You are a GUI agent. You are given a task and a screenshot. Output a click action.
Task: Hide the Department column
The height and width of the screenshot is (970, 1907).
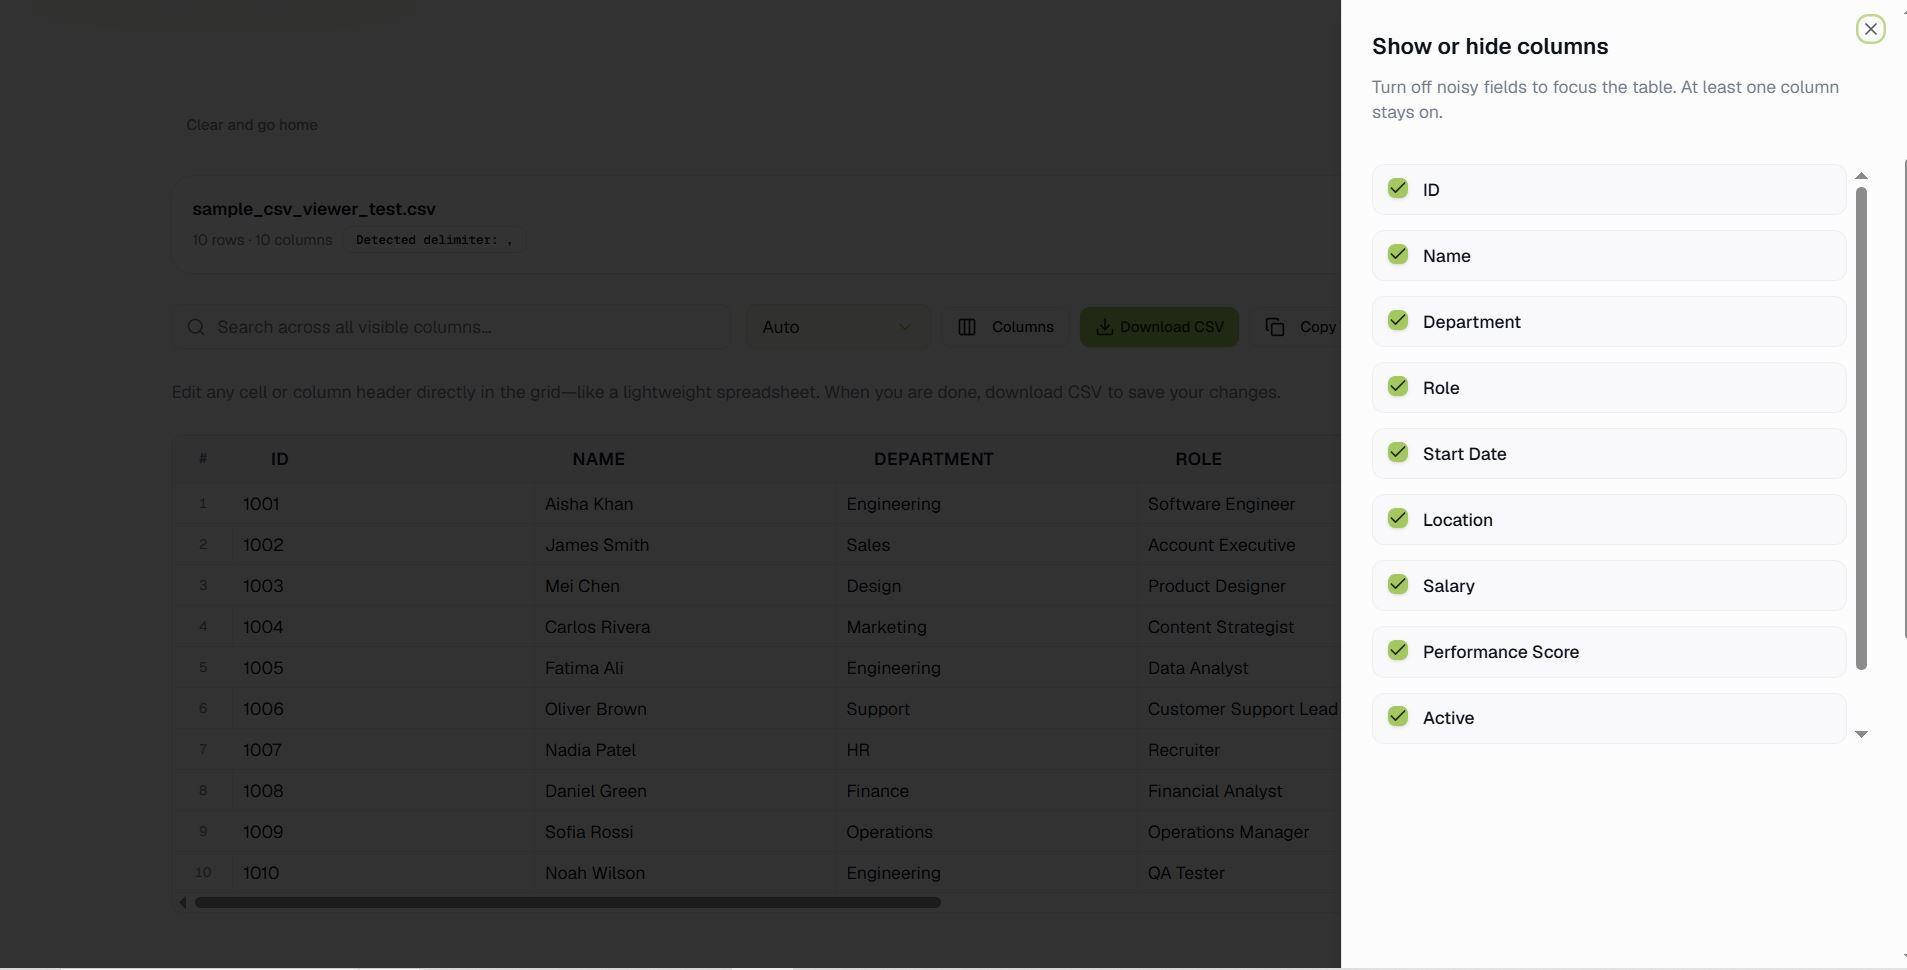(1398, 321)
